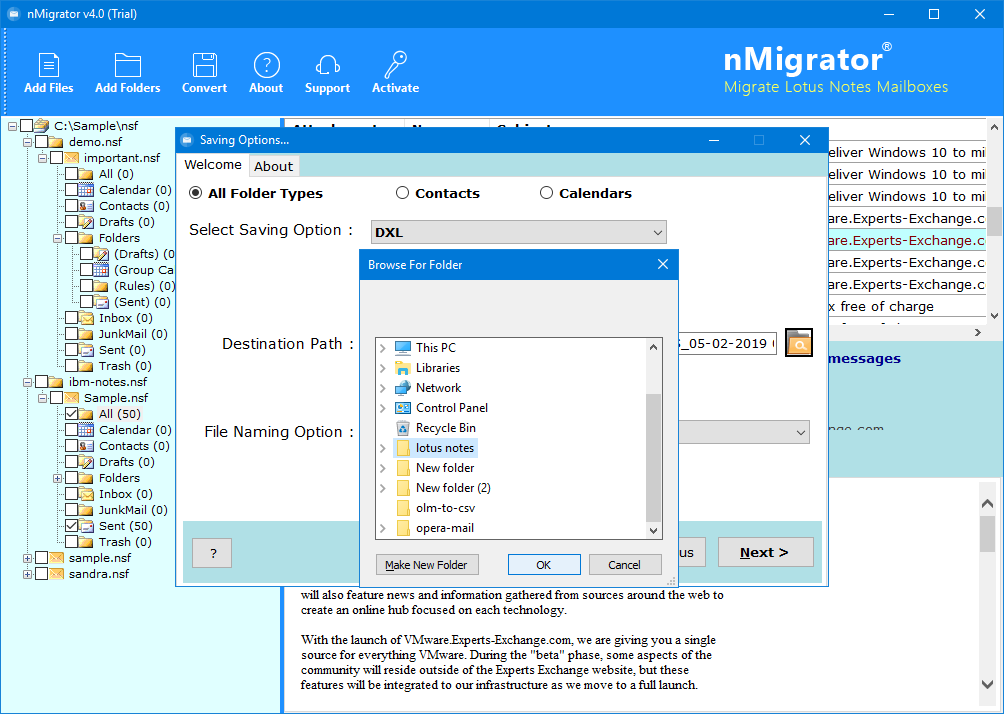Select the sample.nsf tree item
This screenshot has width=1004, height=714.
(100, 558)
